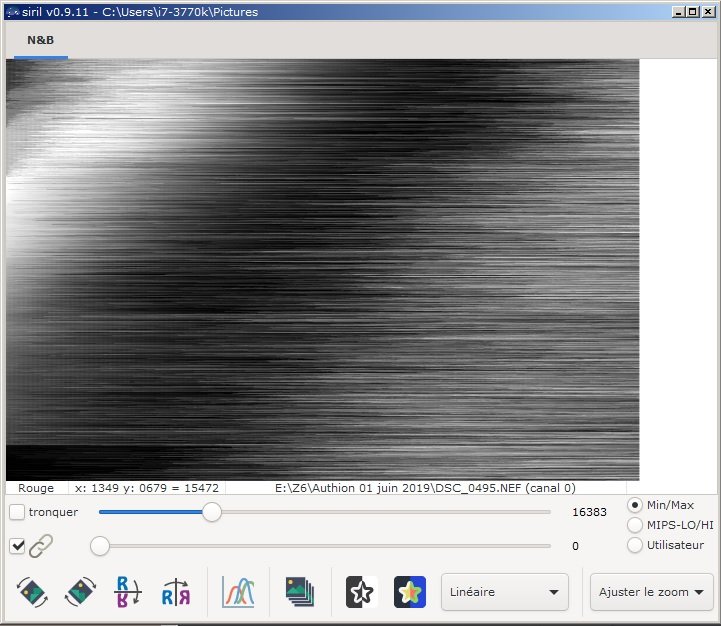
Task: Click the upper cut-off slider handle
Action: coord(212,512)
